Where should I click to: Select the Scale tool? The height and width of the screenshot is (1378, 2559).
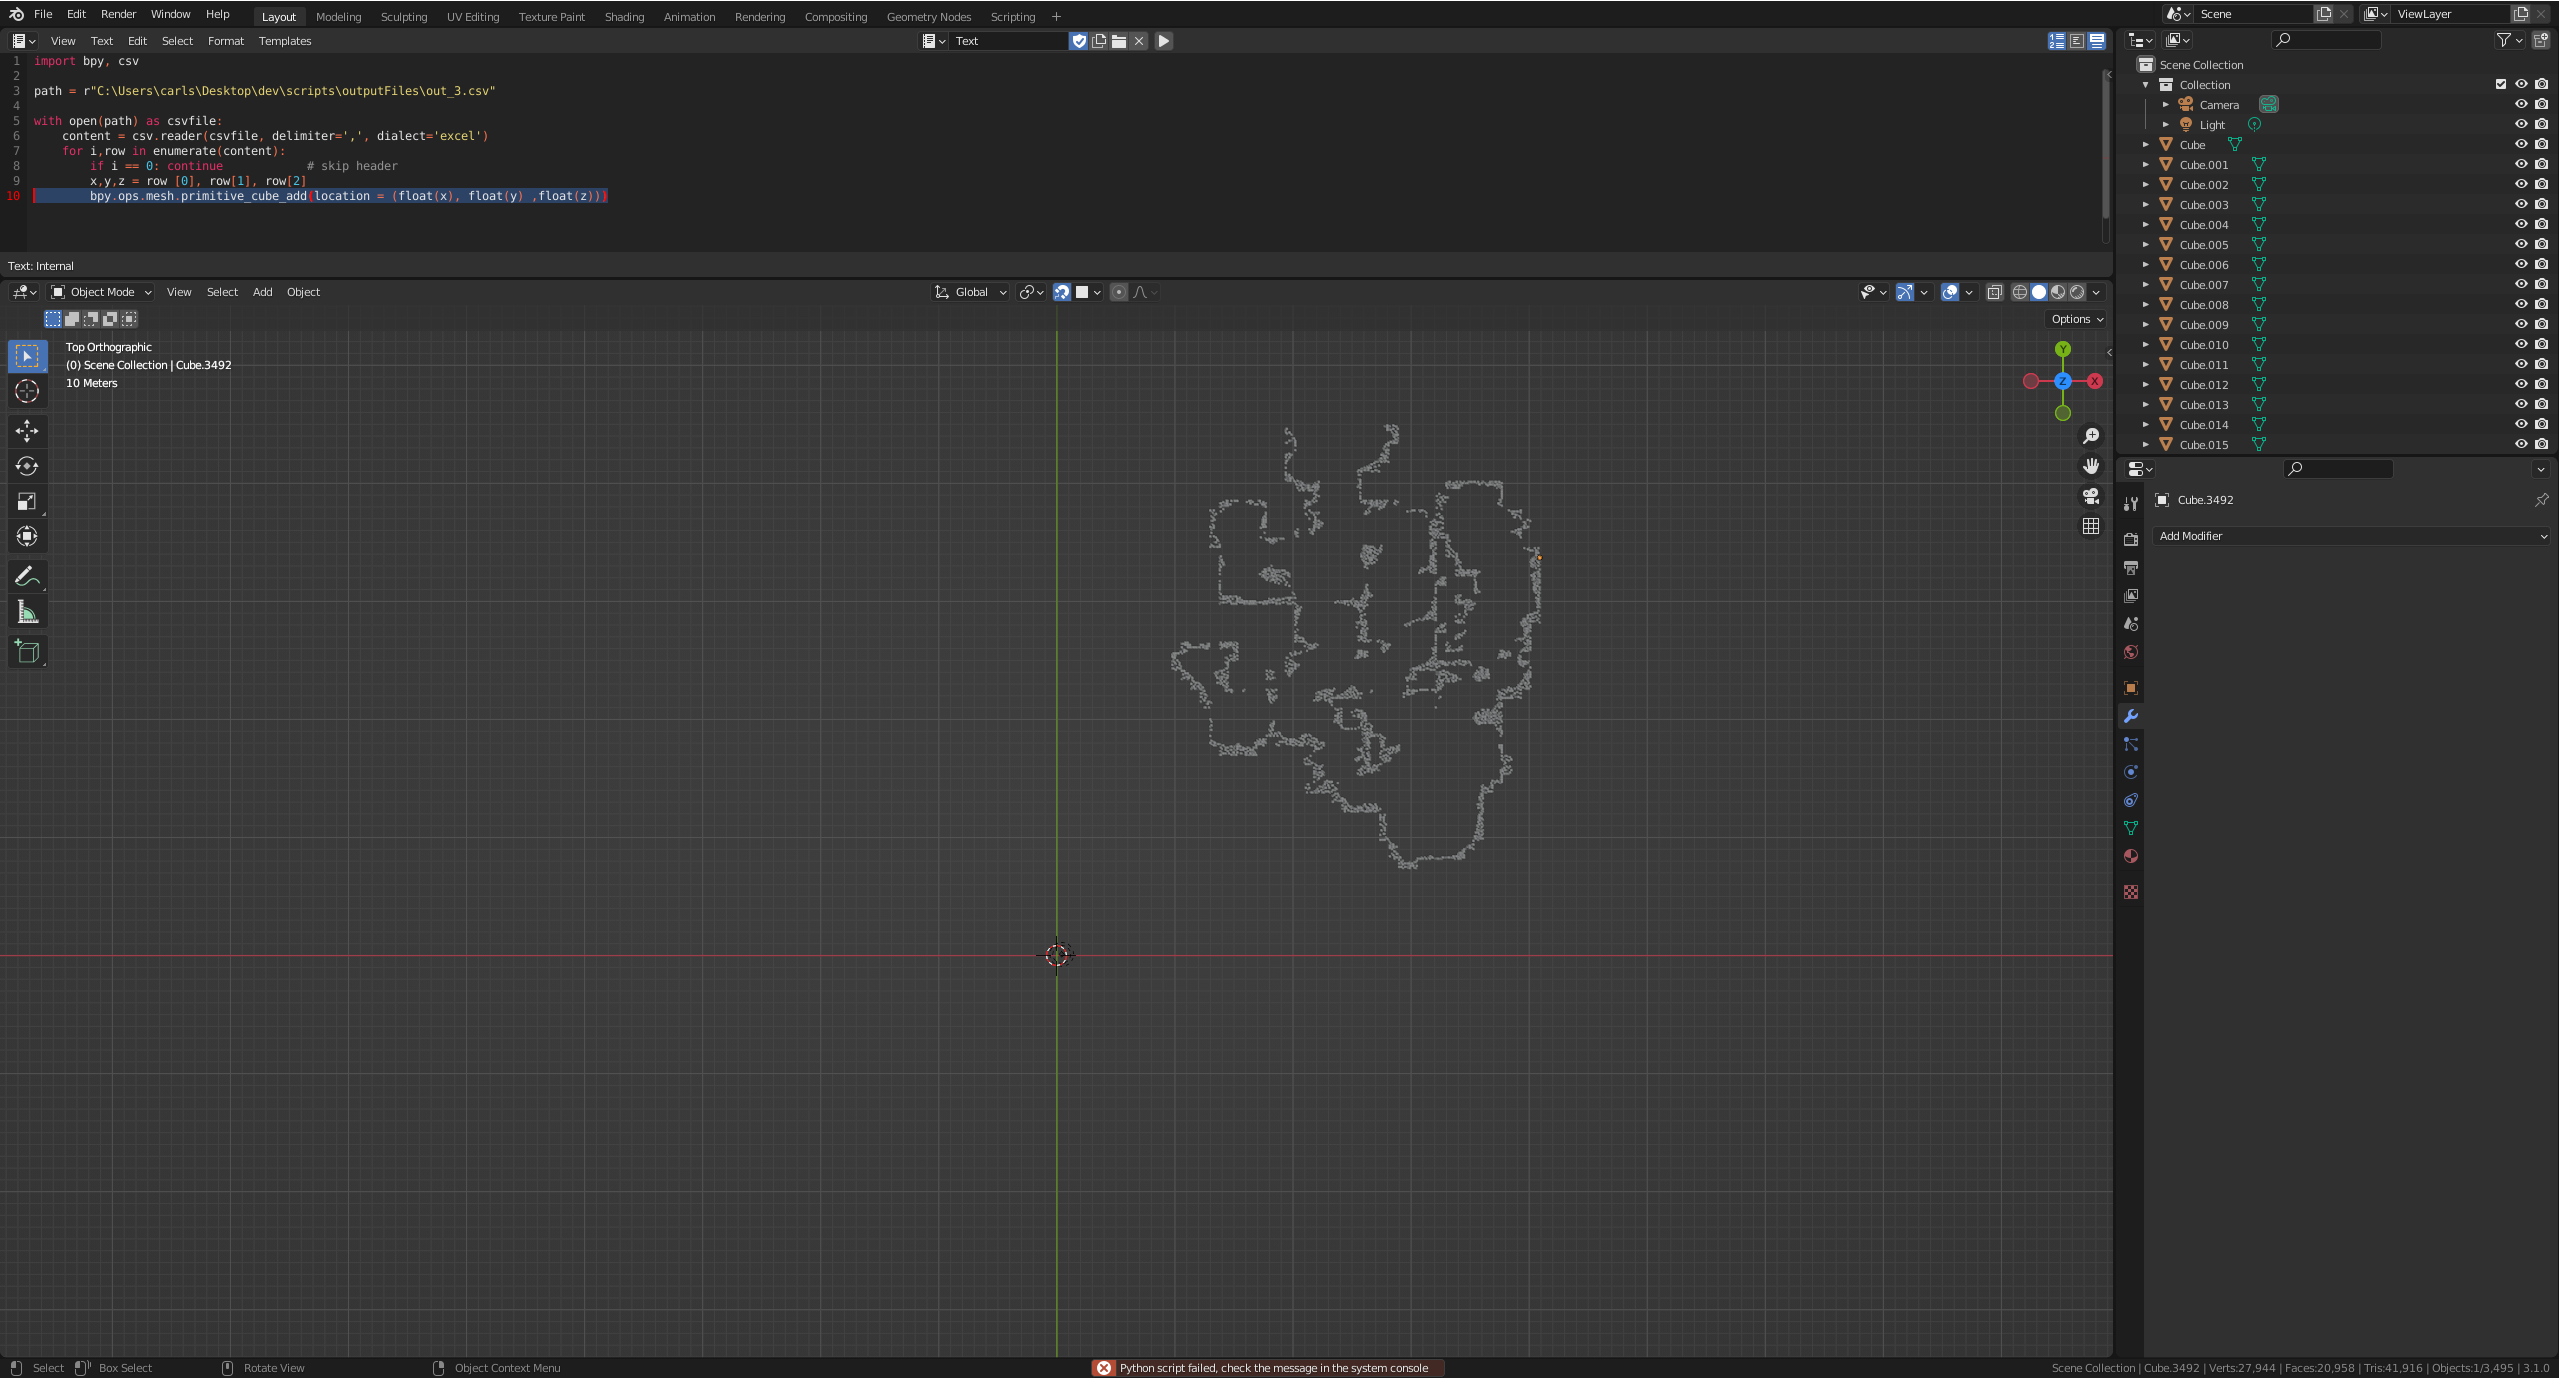[x=27, y=501]
